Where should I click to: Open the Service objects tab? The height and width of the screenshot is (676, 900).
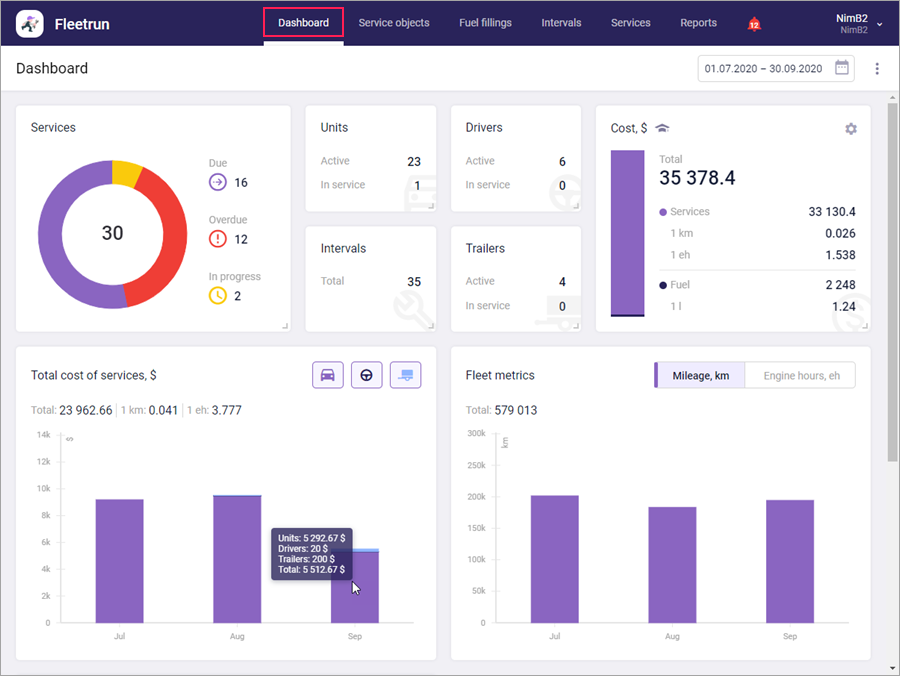coord(394,23)
